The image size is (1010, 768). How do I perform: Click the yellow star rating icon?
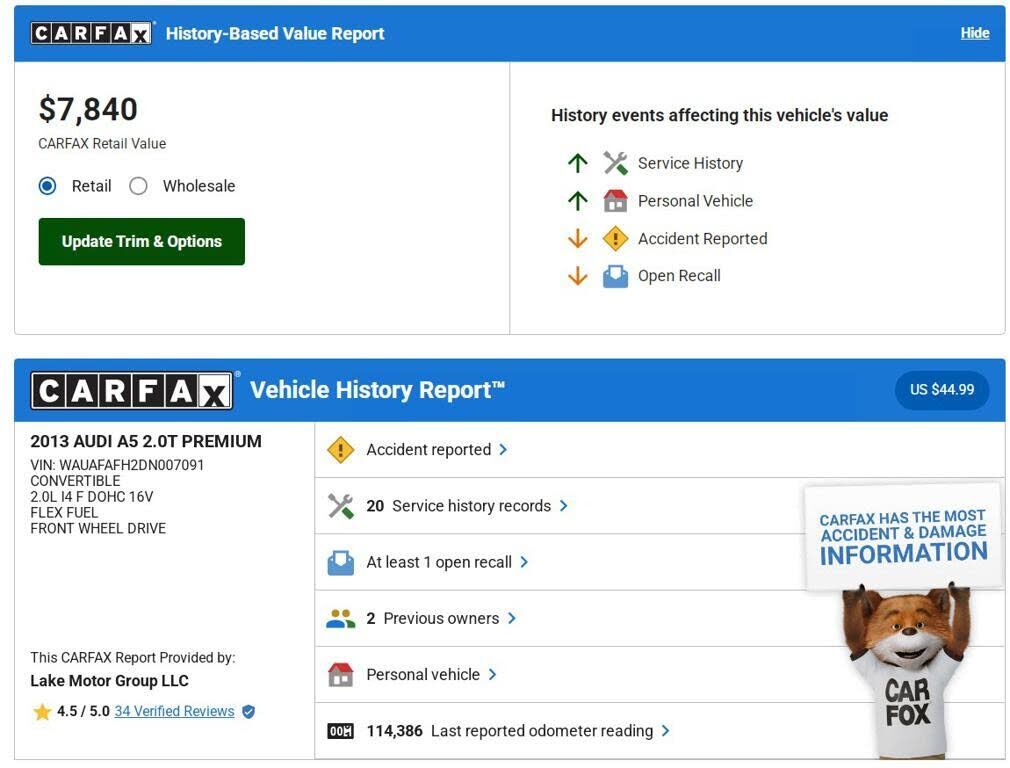pyautogui.click(x=42, y=712)
